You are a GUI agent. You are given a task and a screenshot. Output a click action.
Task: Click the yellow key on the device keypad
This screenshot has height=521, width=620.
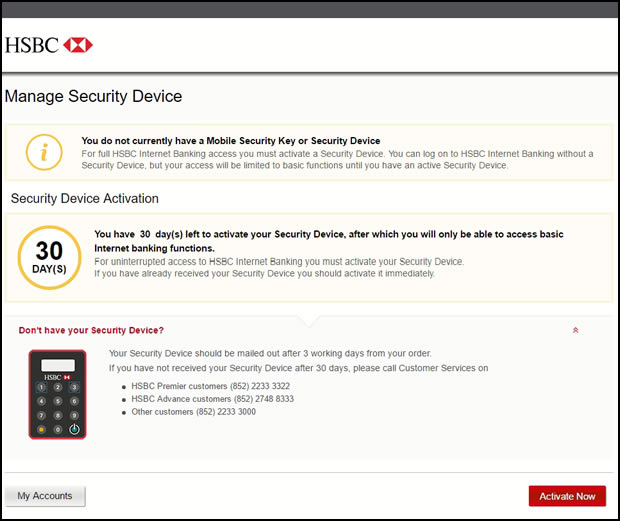41,429
